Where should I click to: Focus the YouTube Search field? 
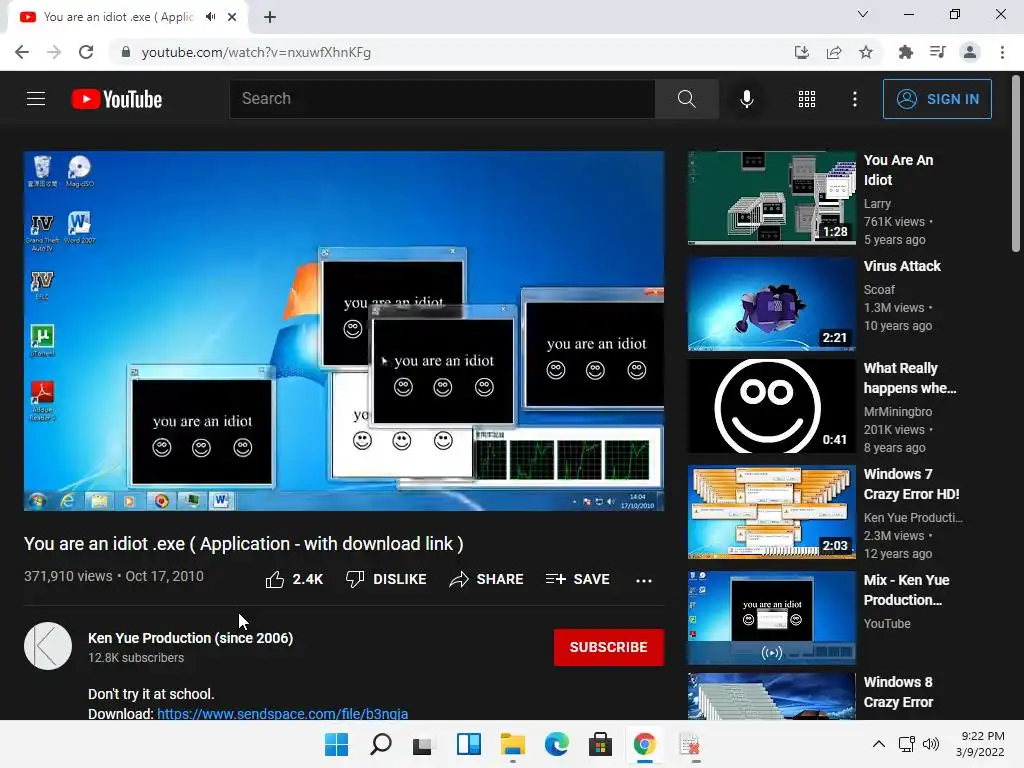[x=442, y=99]
